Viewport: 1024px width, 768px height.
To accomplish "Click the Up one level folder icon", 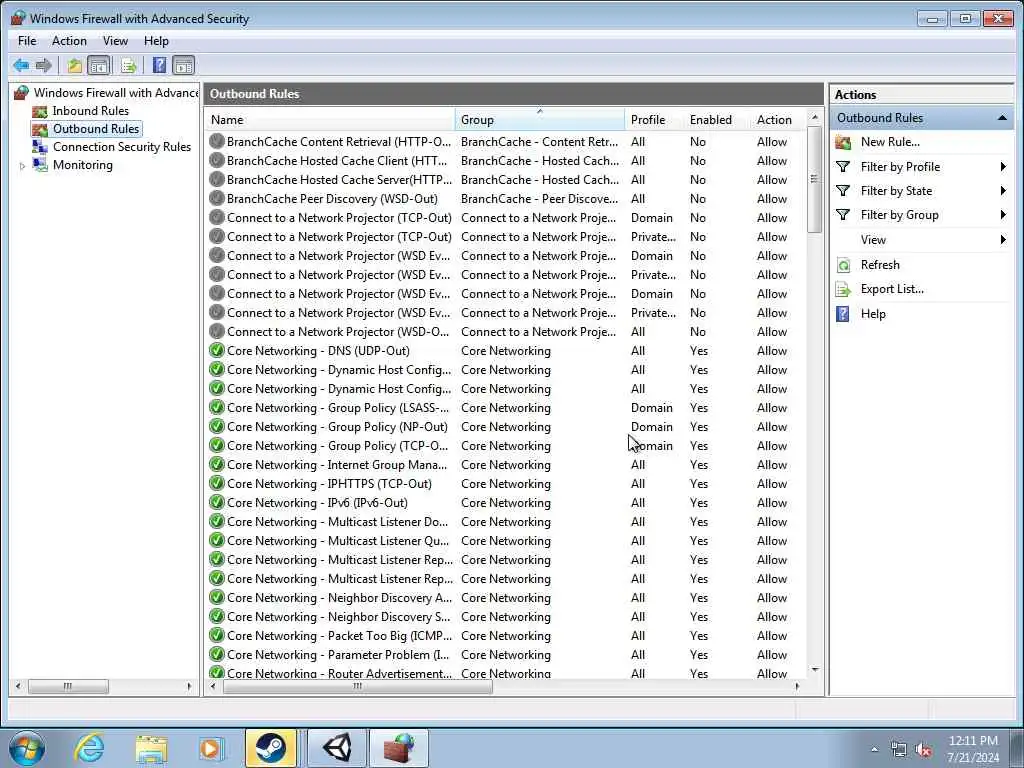I will tap(74, 65).
